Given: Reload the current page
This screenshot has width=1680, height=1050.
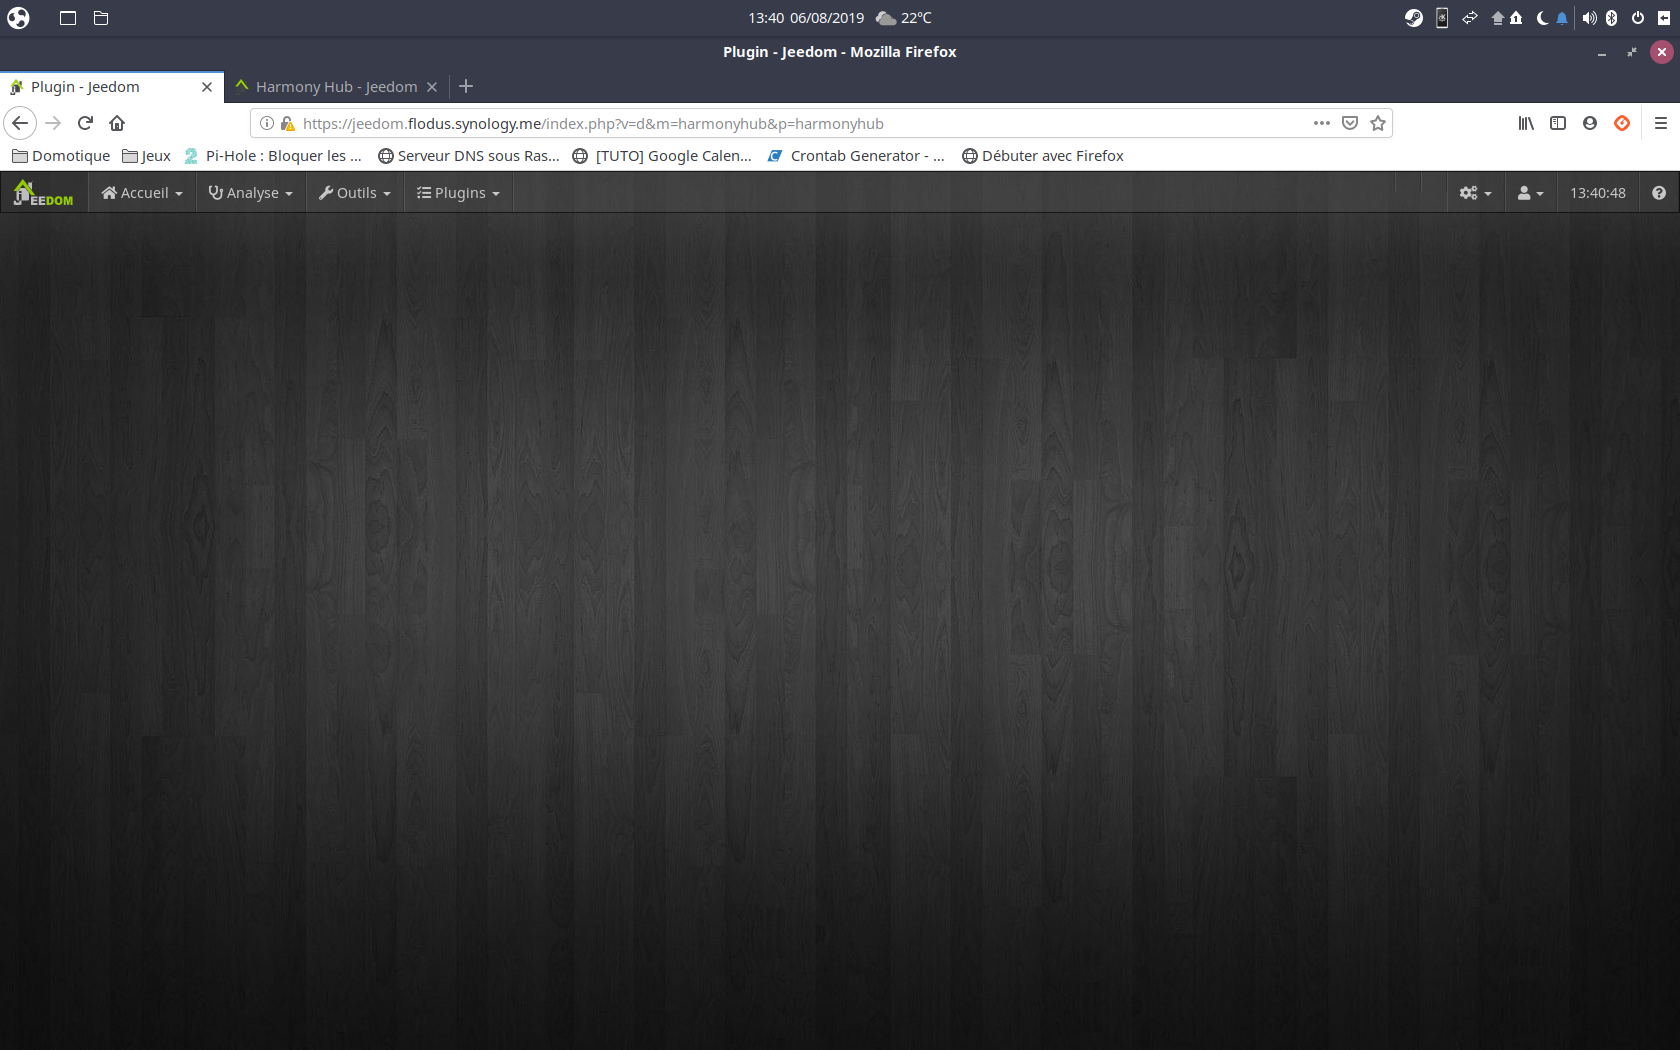Looking at the screenshot, I should 85,123.
